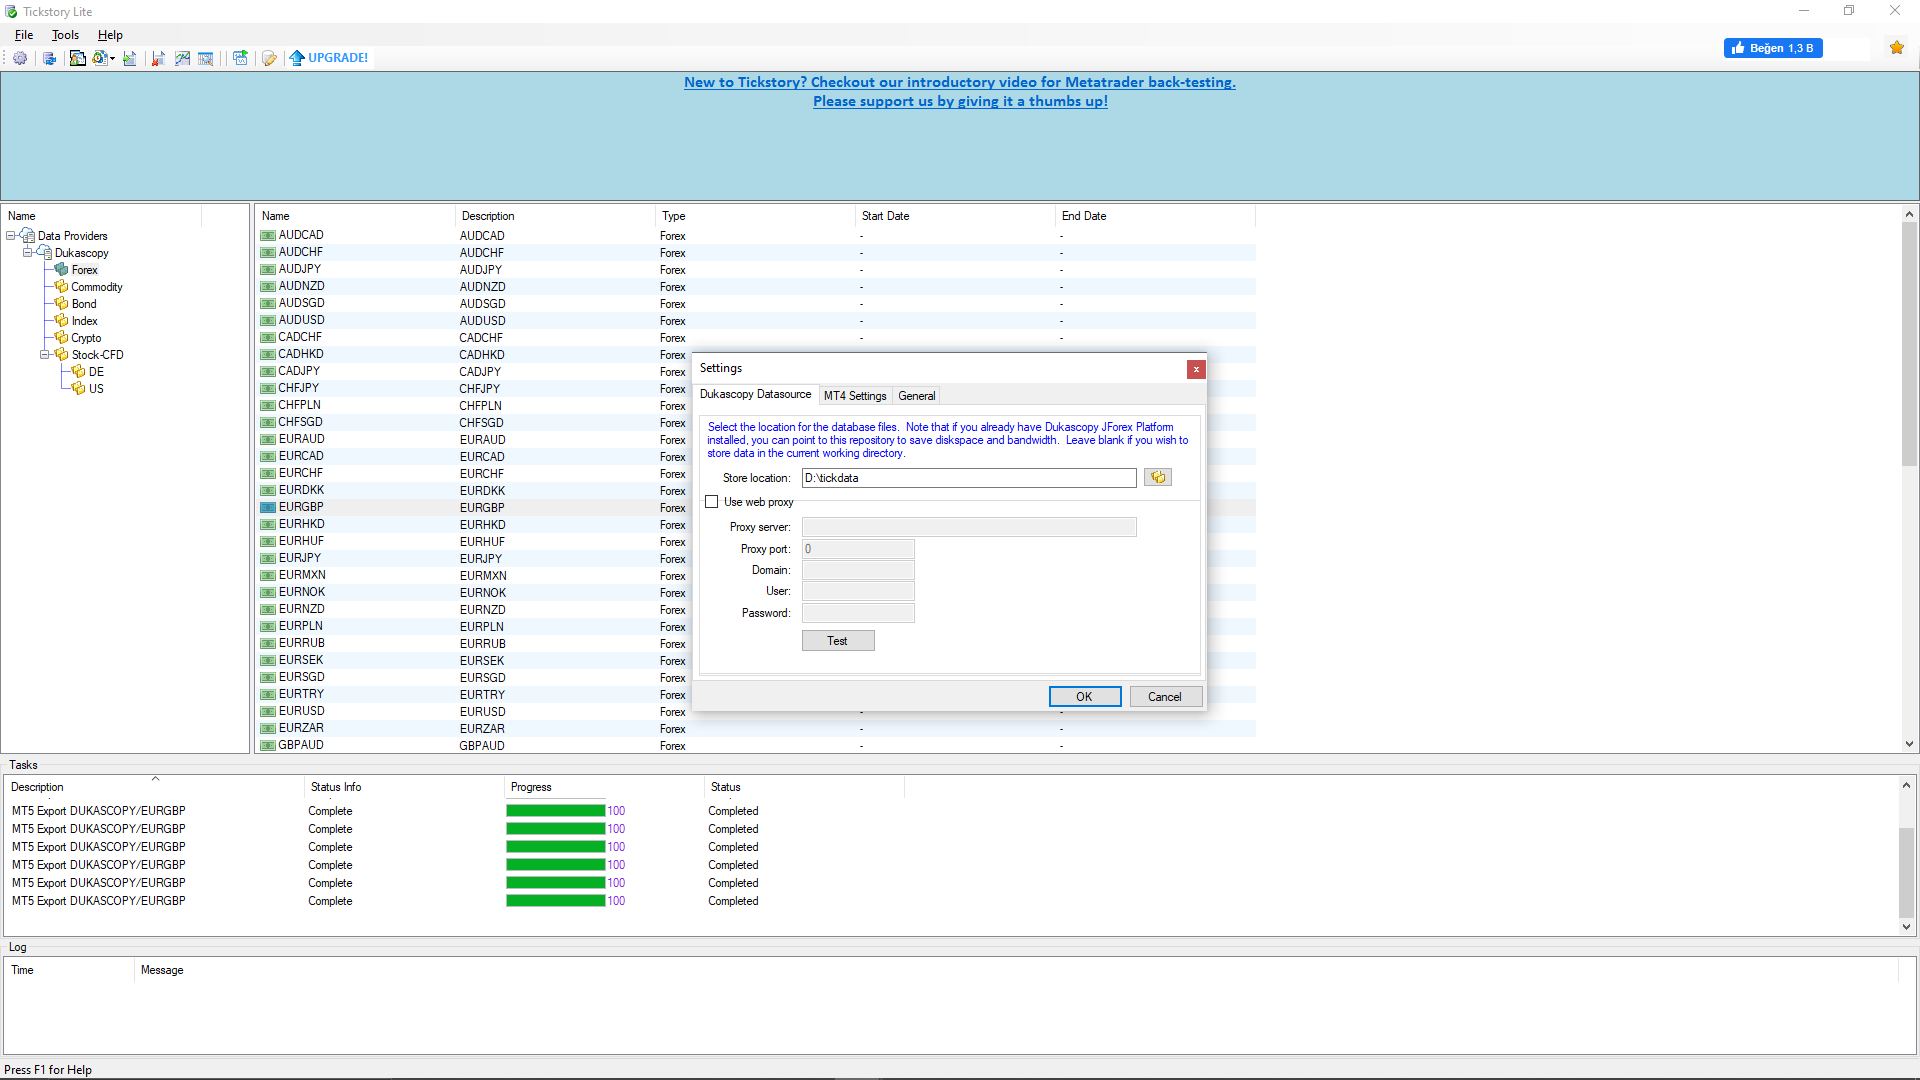
Task: Browse for store location folder icon
Action: (x=1158, y=478)
